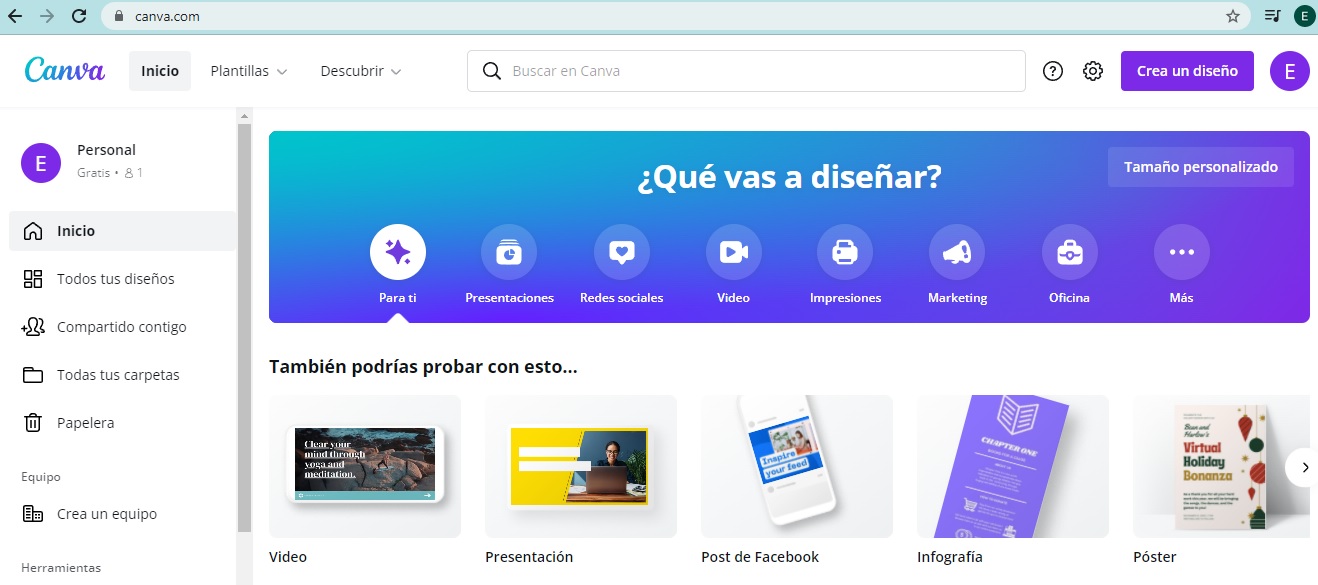
Task: Expand the Descubrir dropdown menu
Action: click(360, 70)
